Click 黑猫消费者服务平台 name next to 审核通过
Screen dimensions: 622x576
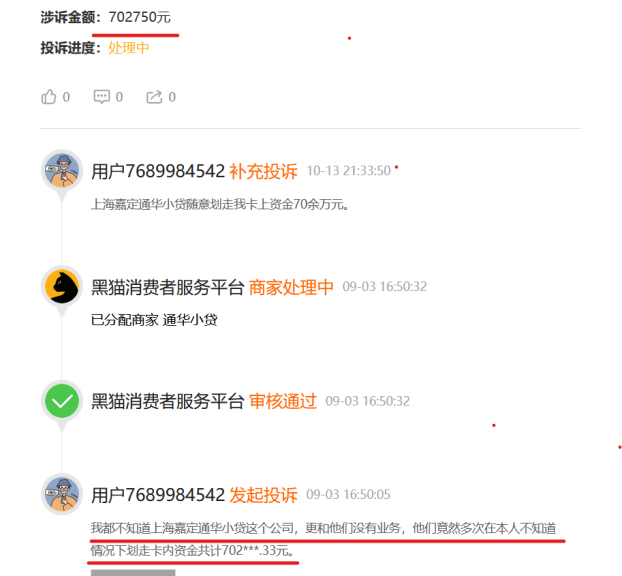pyautogui.click(x=167, y=401)
